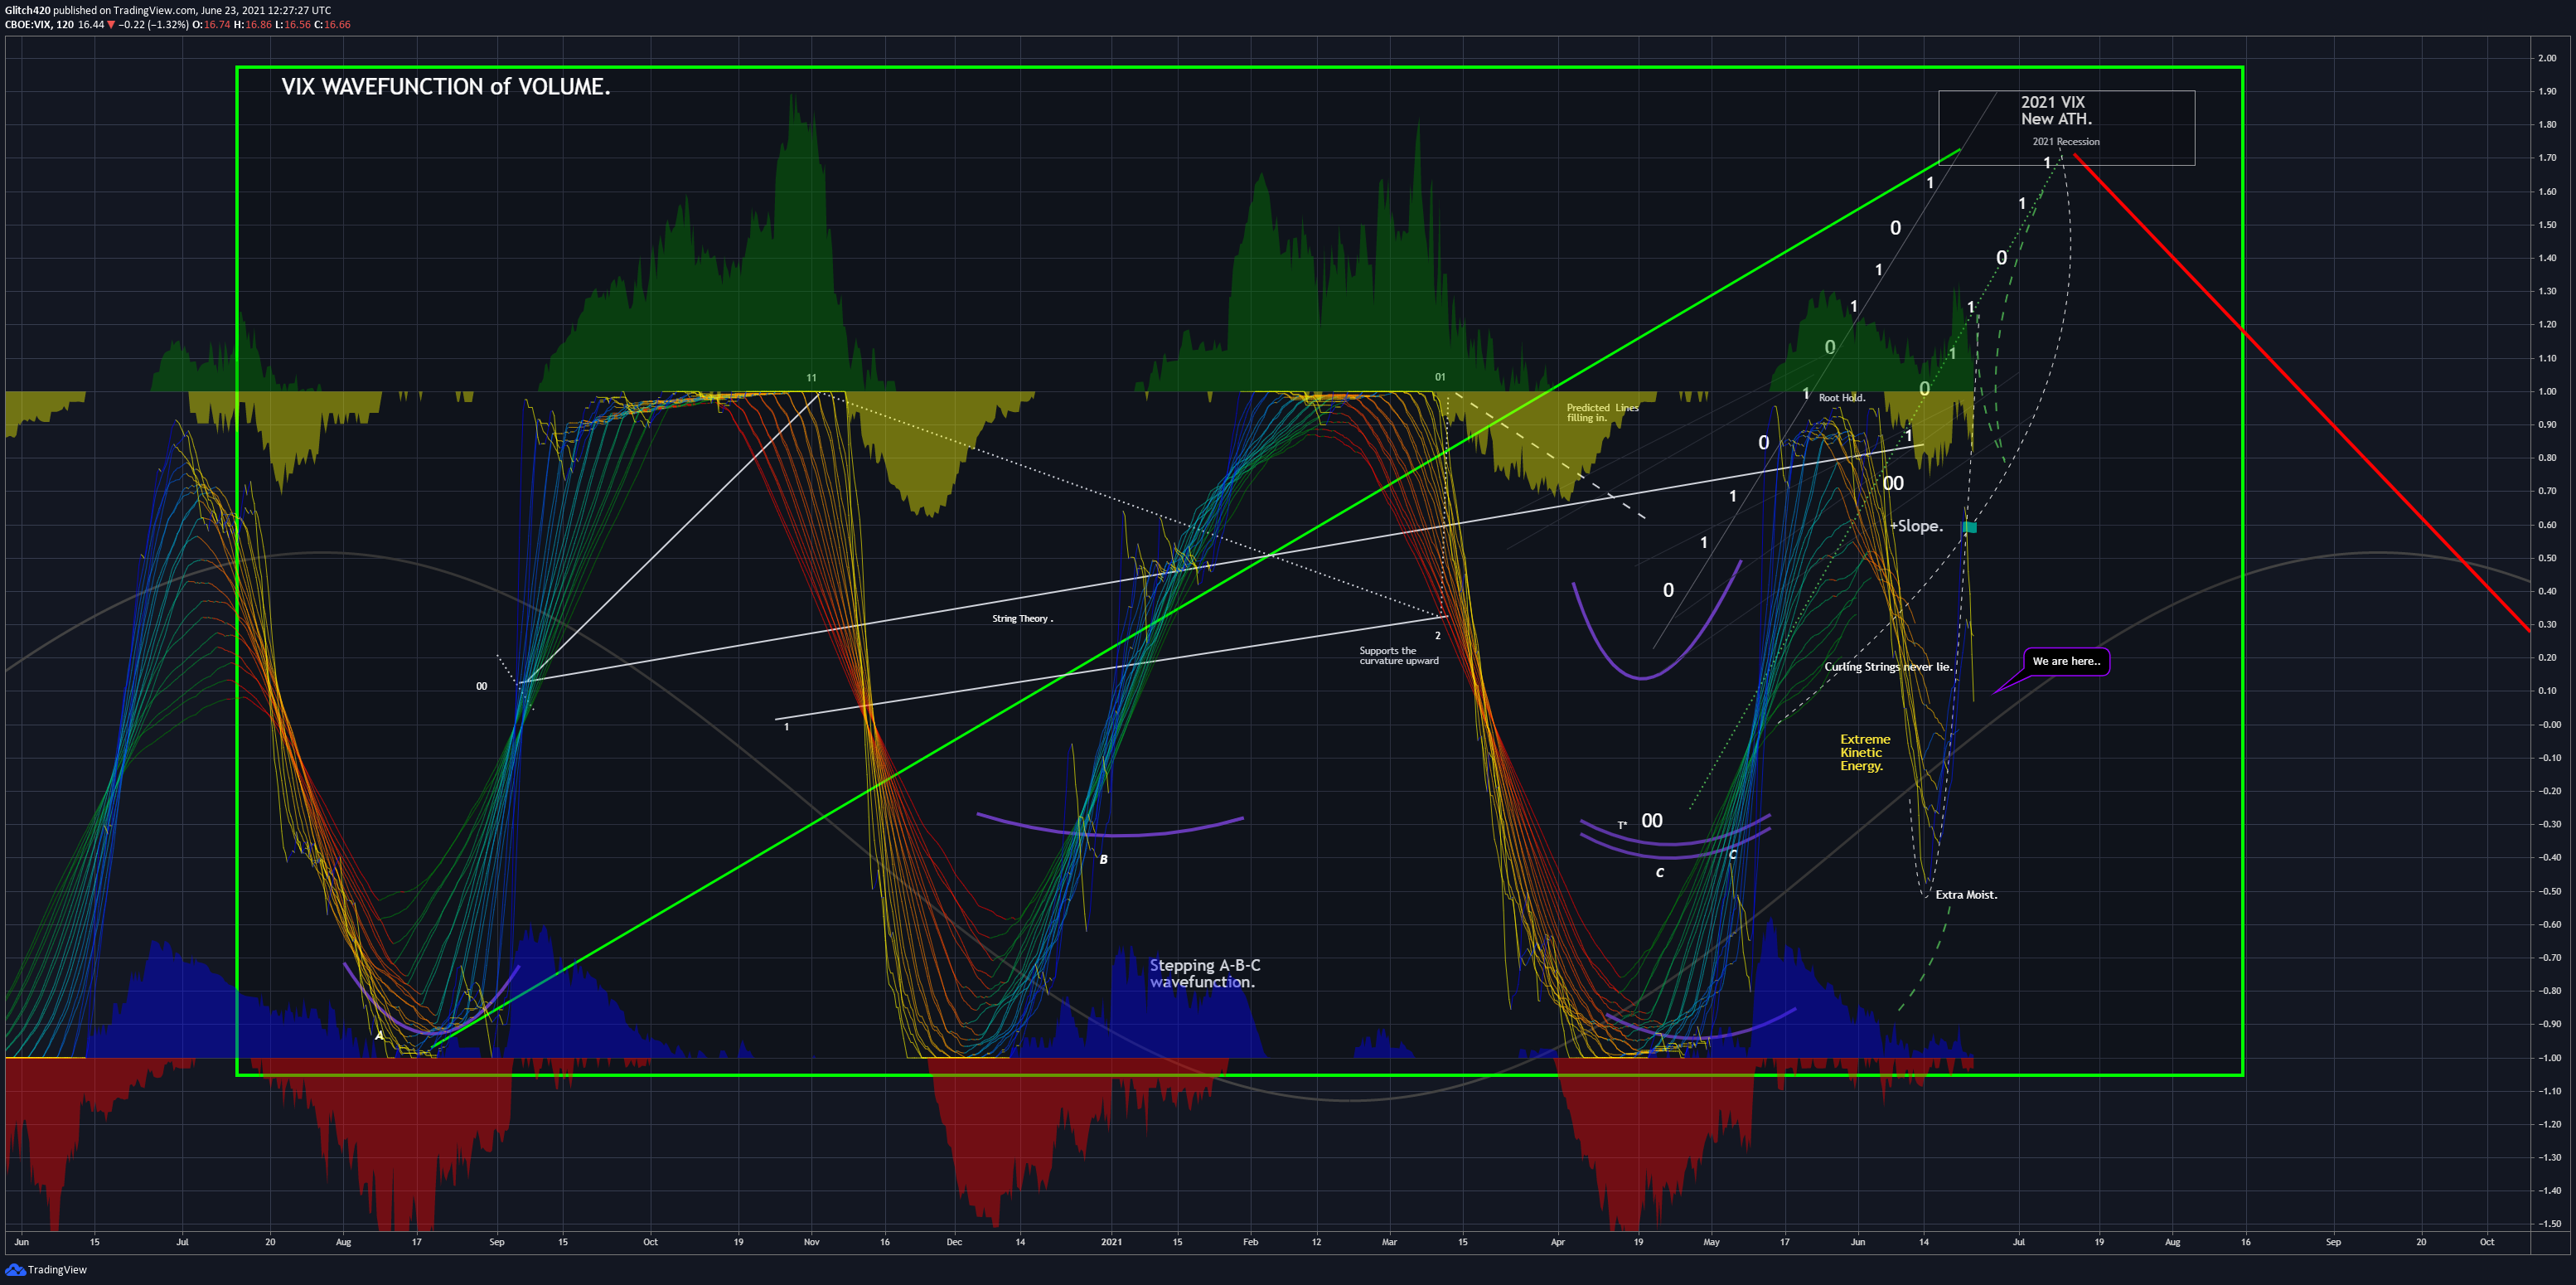Click wave label 'B' on the chart
Viewport: 2576px width, 1285px height.
click(x=1103, y=859)
